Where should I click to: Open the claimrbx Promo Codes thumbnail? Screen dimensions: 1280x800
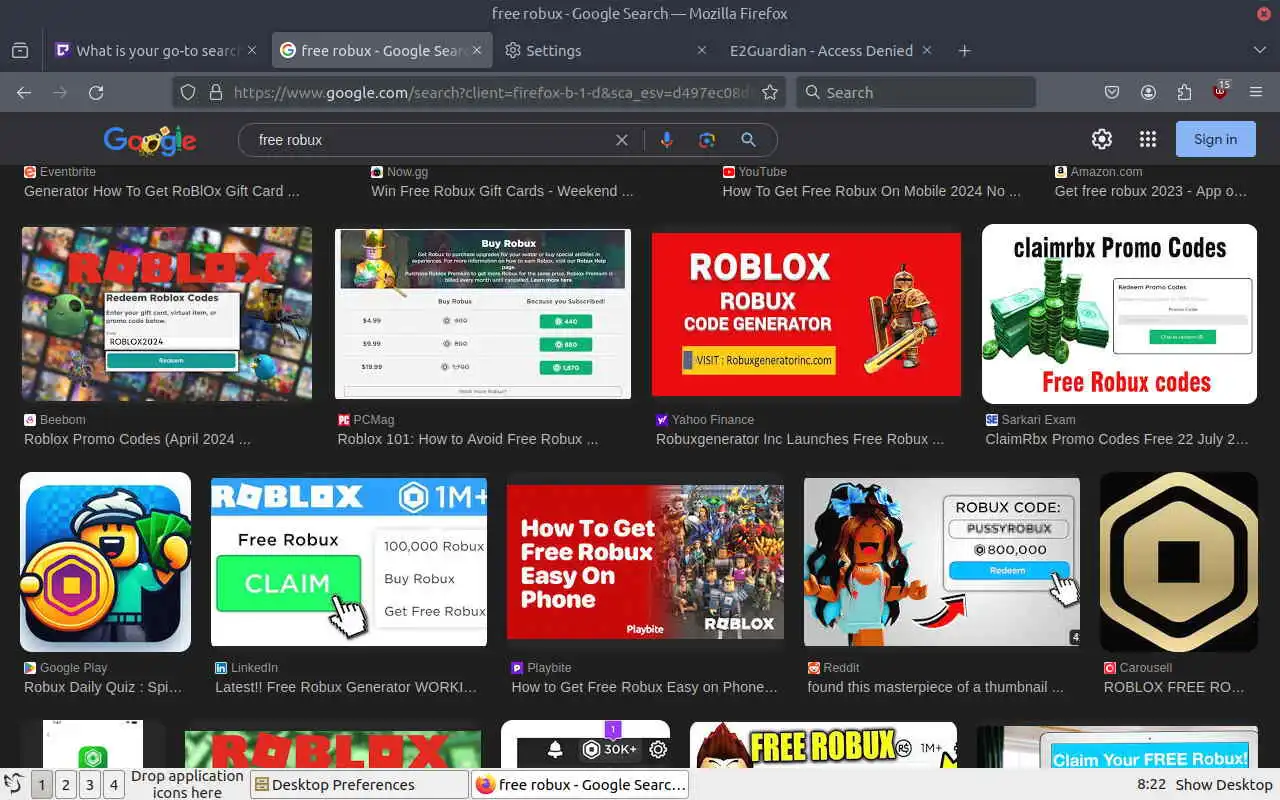1119,314
